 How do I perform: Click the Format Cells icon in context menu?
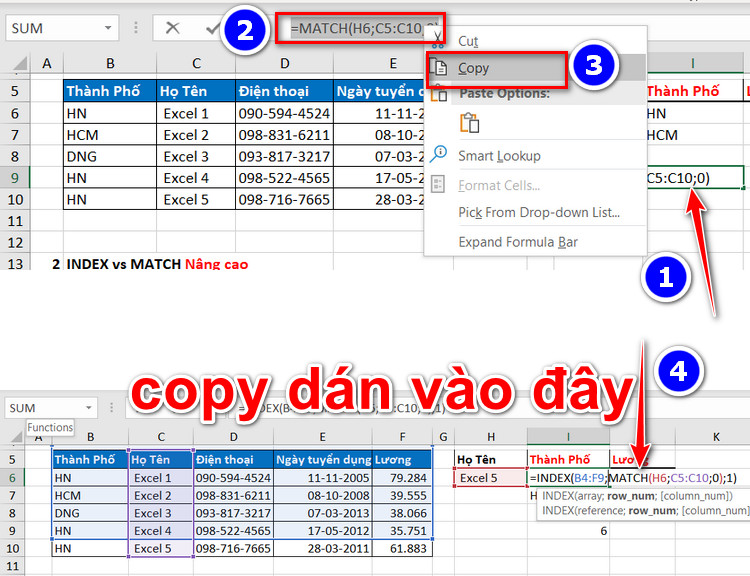pyautogui.click(x=438, y=184)
